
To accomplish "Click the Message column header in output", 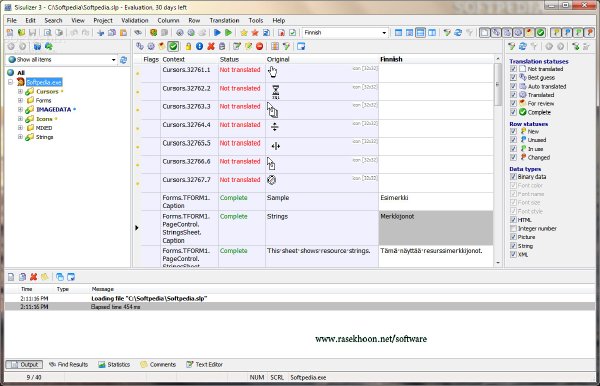I will tap(103, 289).
